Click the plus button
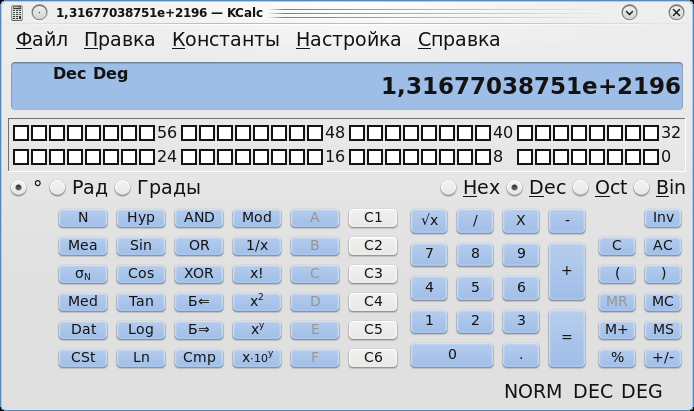694x411 pixels. point(567,271)
